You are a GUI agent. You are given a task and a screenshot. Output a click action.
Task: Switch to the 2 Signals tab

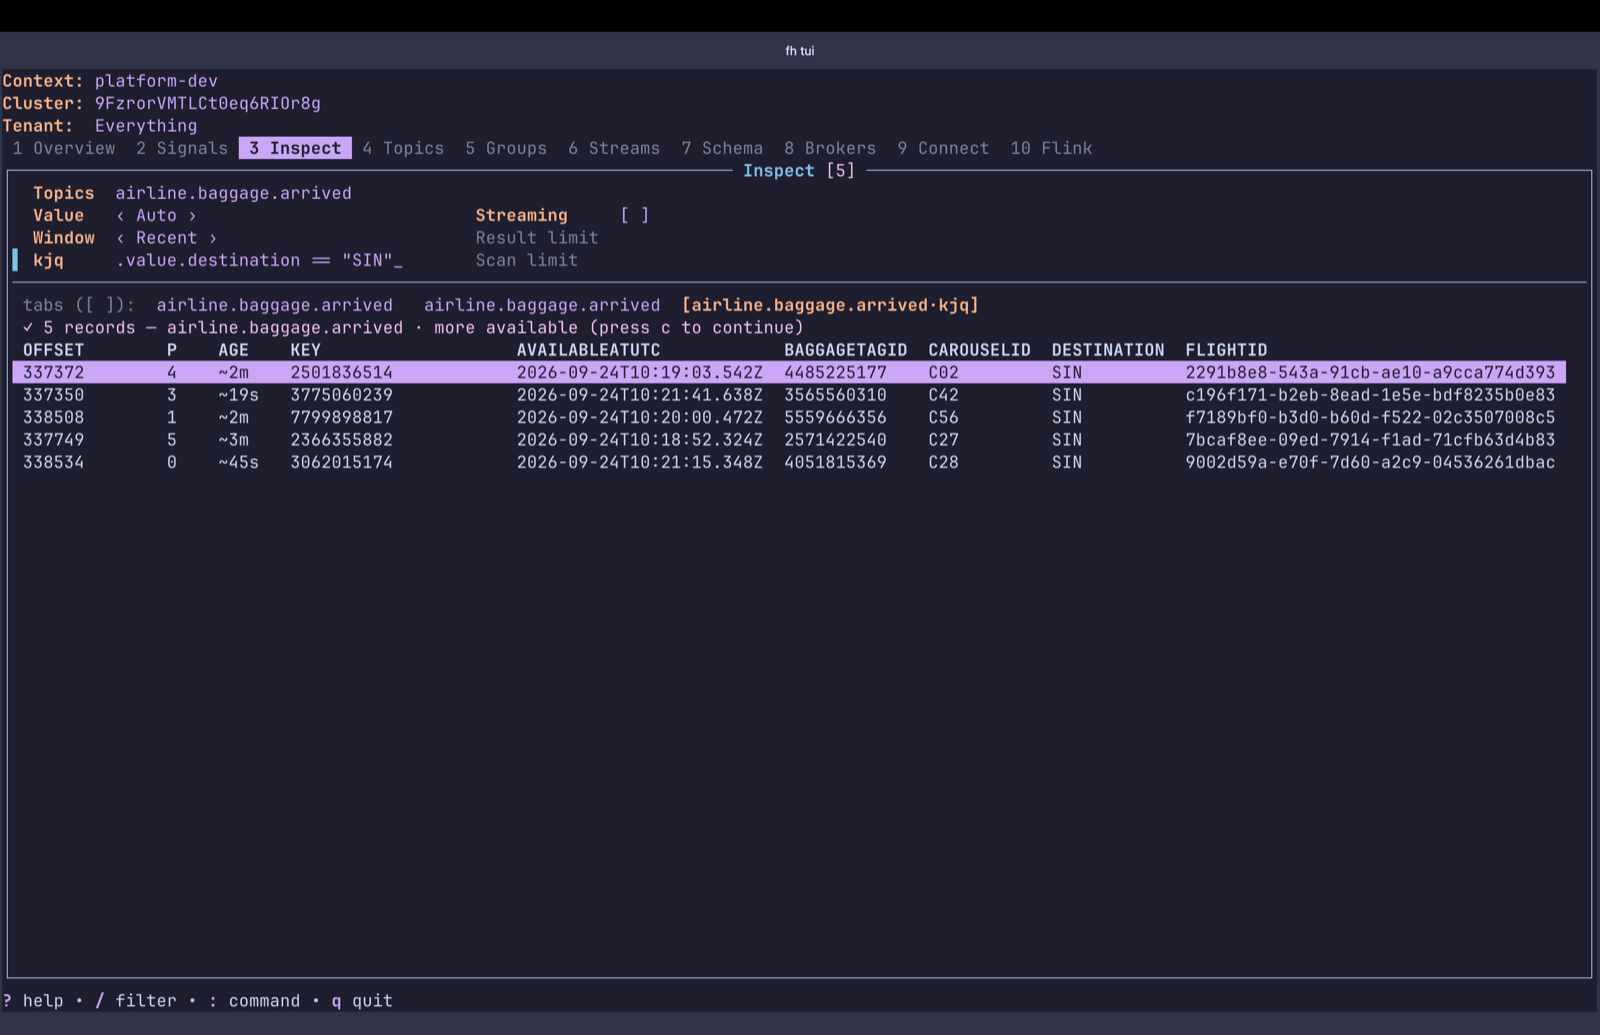182,148
